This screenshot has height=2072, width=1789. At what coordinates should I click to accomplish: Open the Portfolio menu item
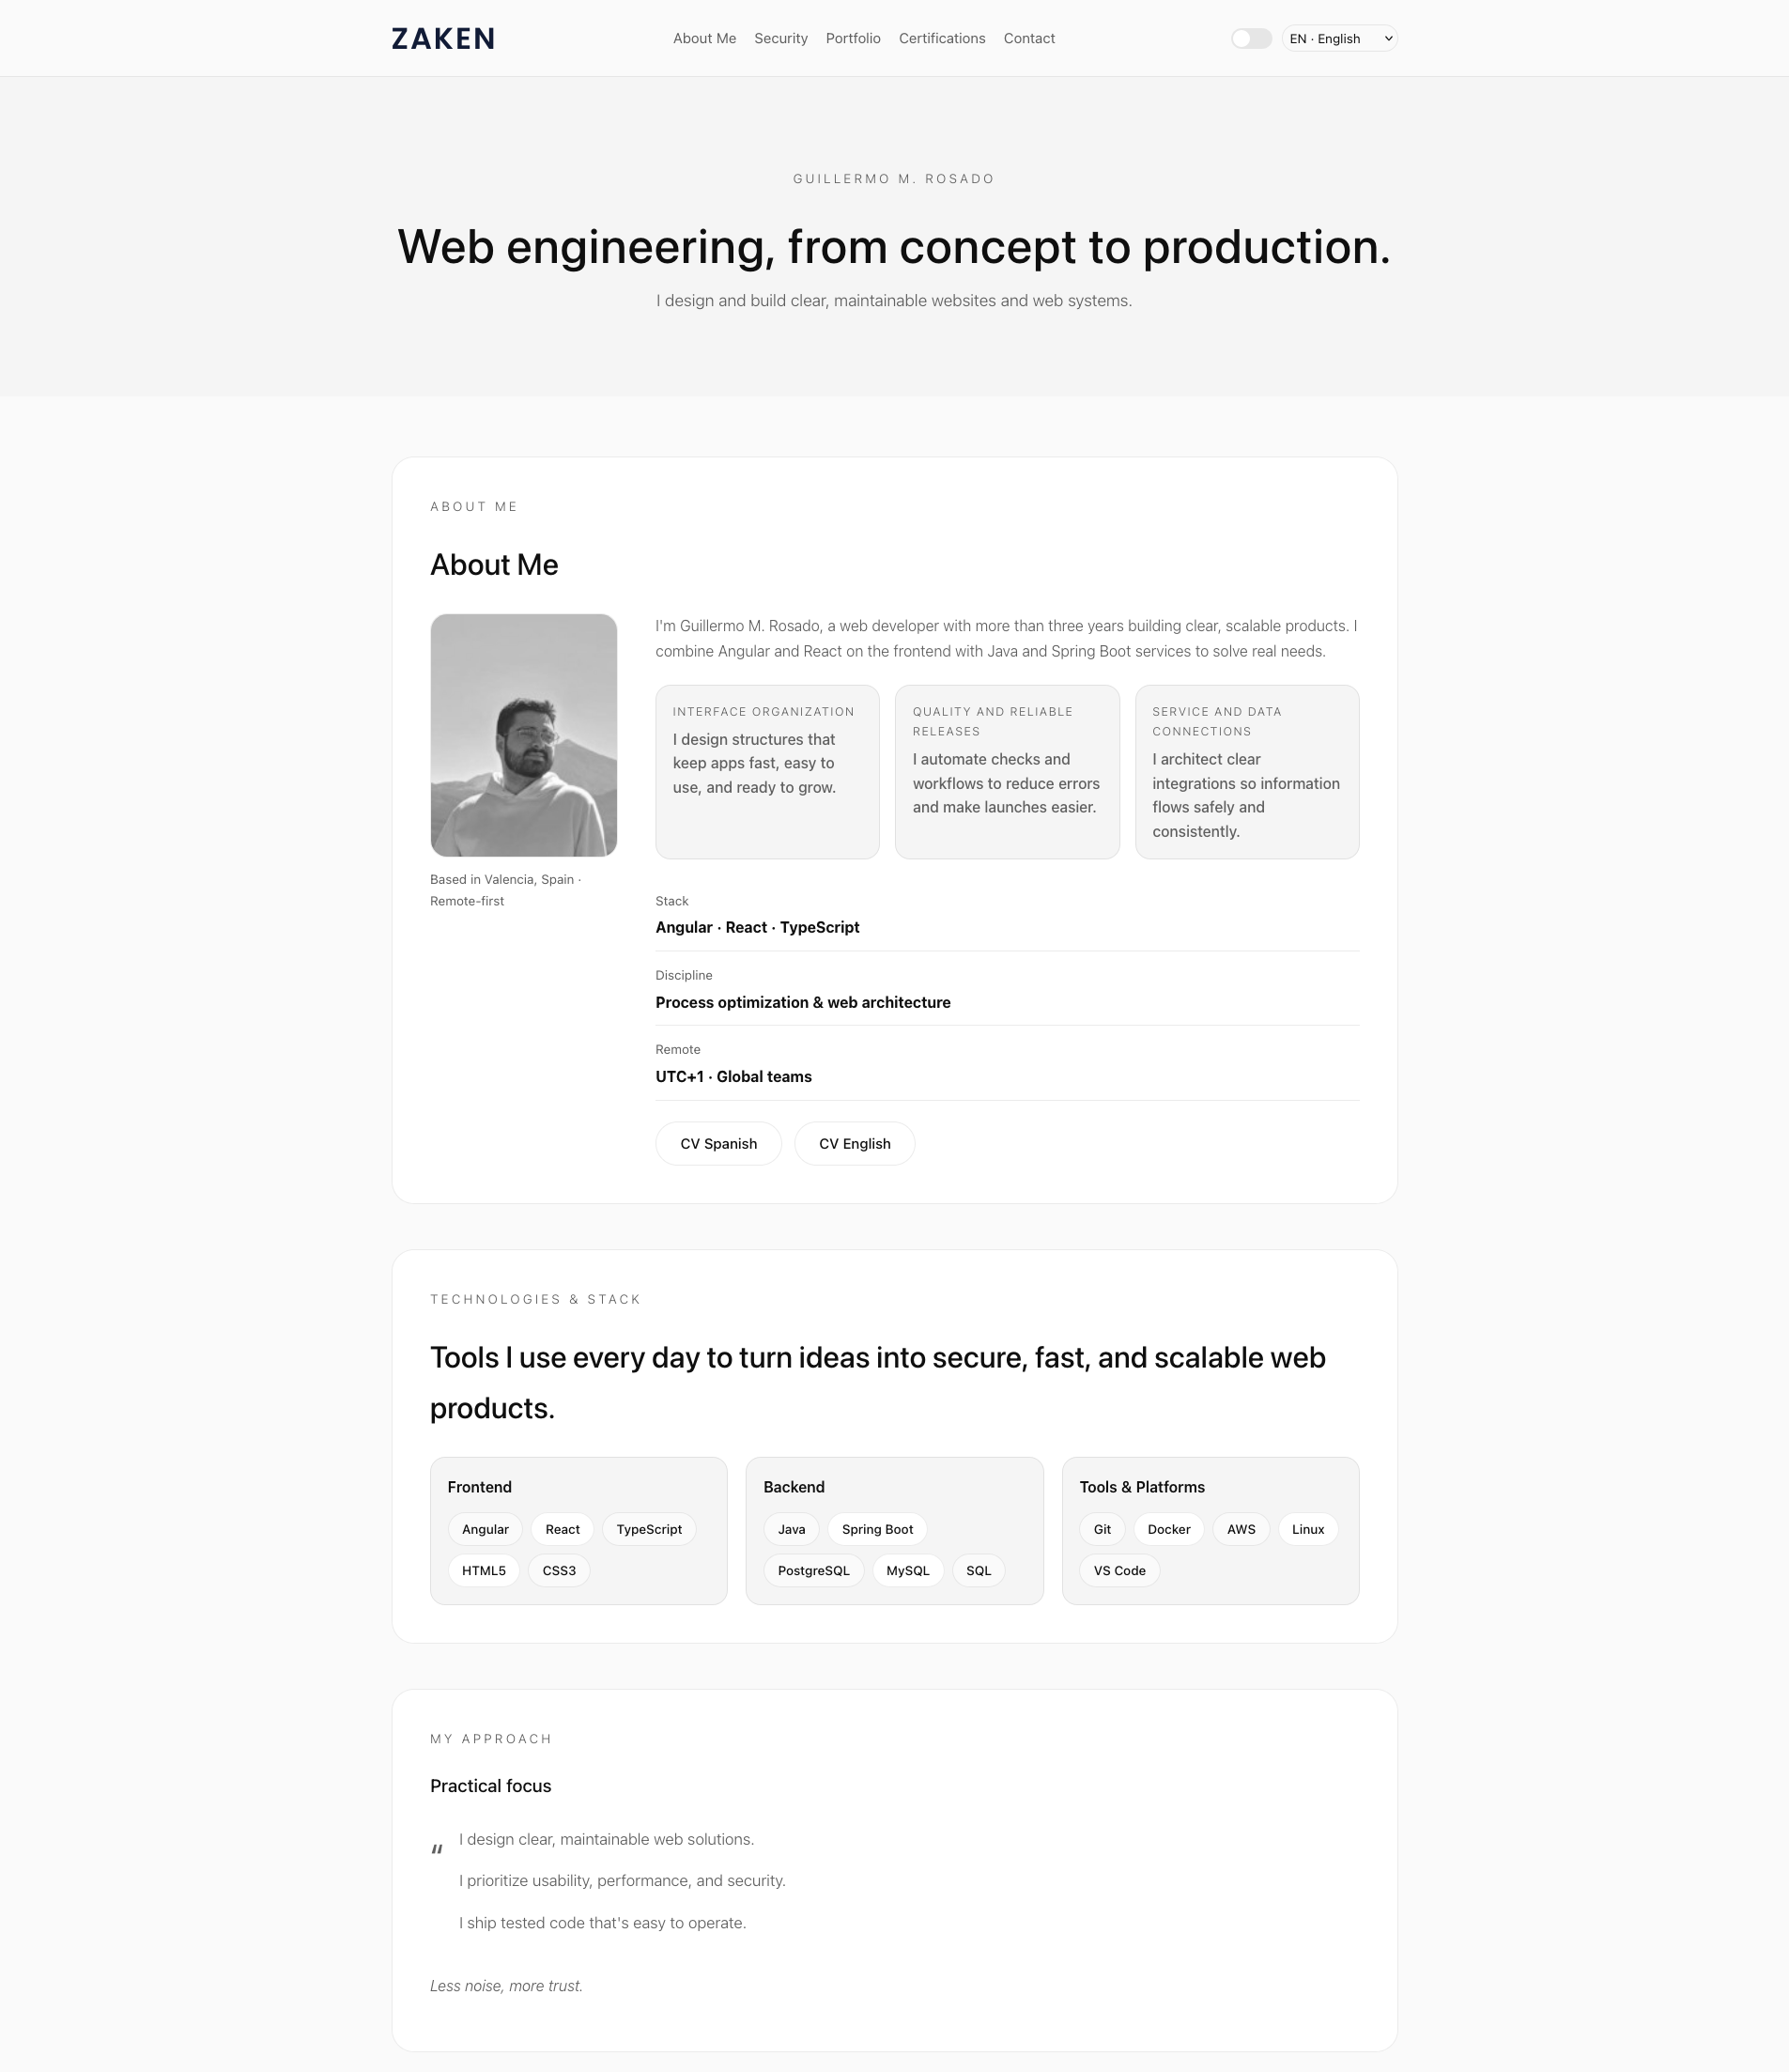(x=852, y=38)
